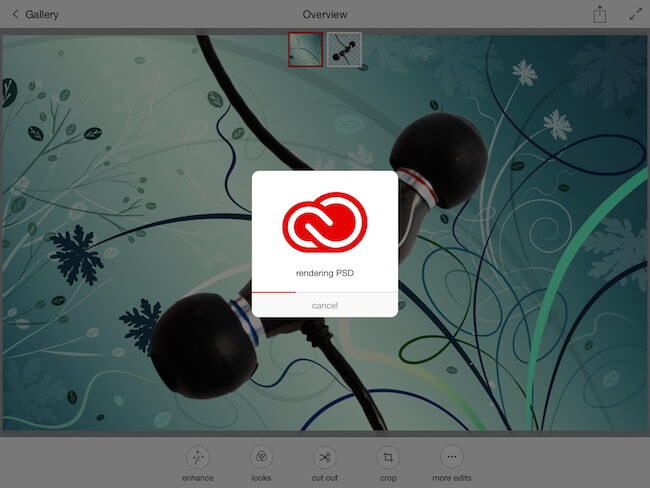Viewport: 650px width, 488px height.
Task: Select the cut out scissors tool
Action: (325, 464)
